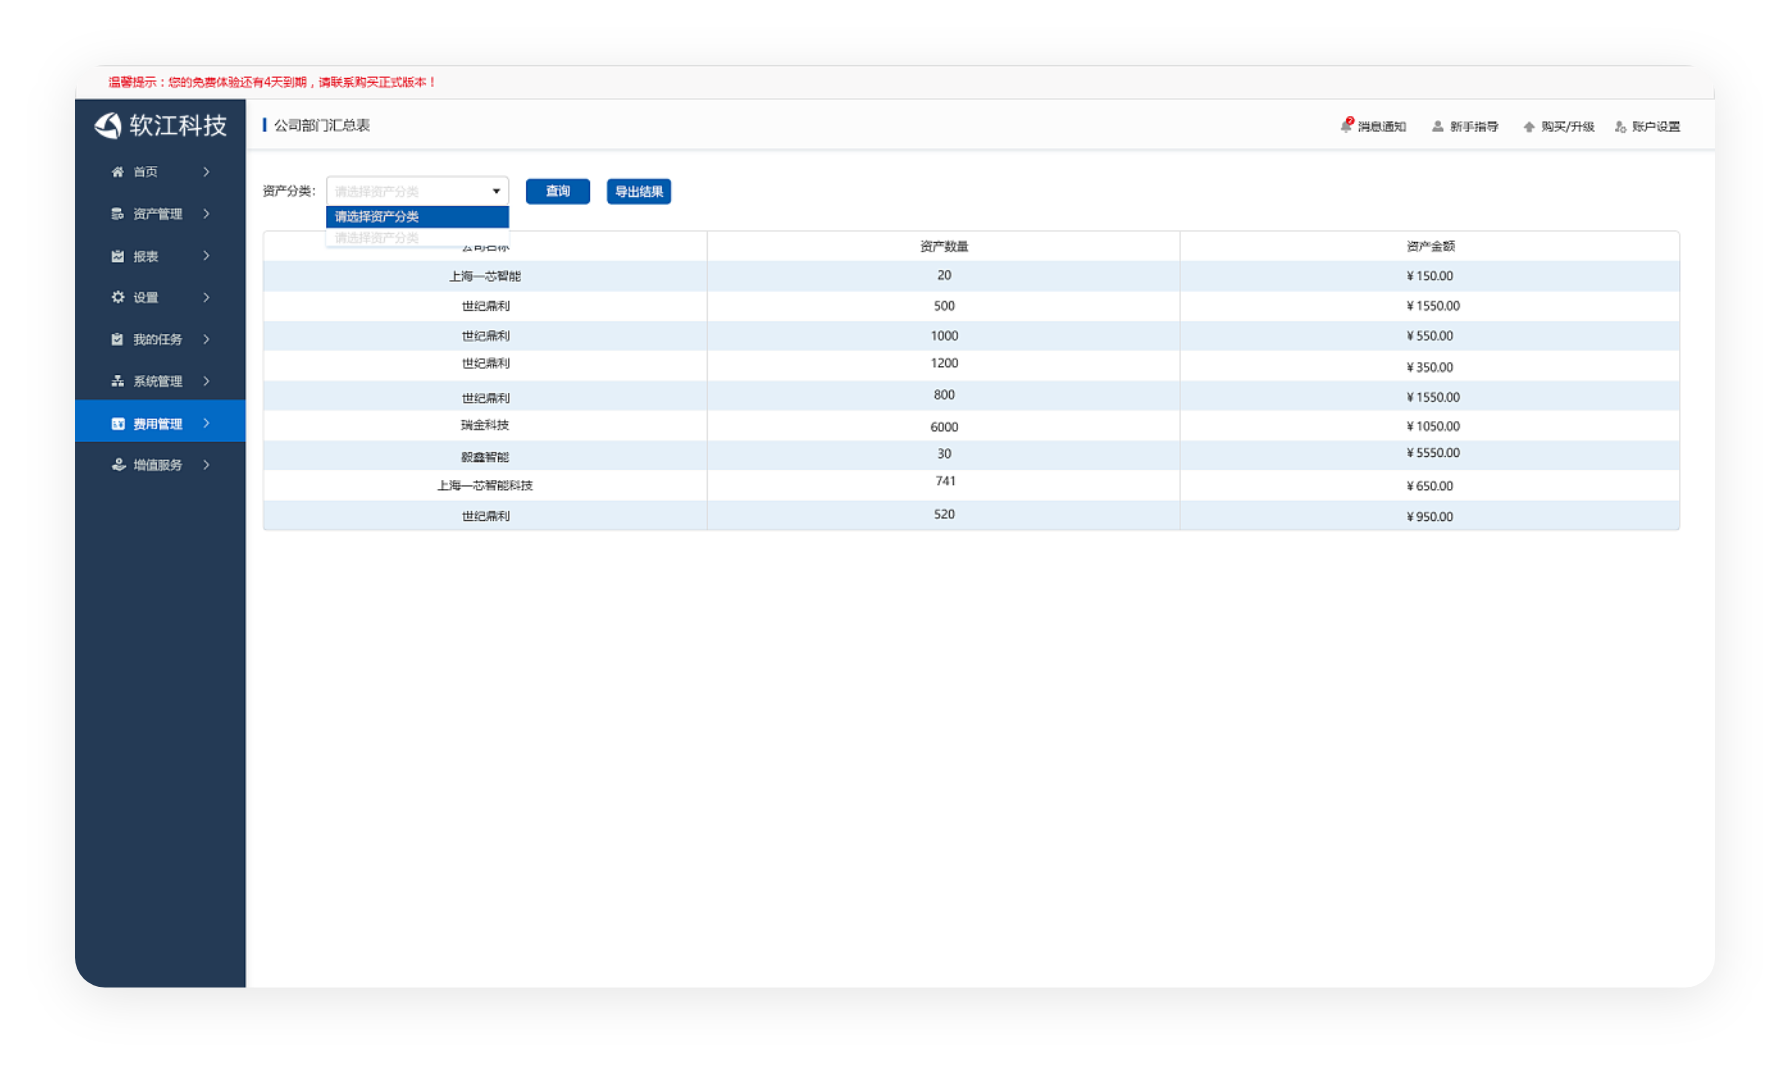Click the 新手指导 user icon
The image size is (1790, 1073).
coord(1437,126)
